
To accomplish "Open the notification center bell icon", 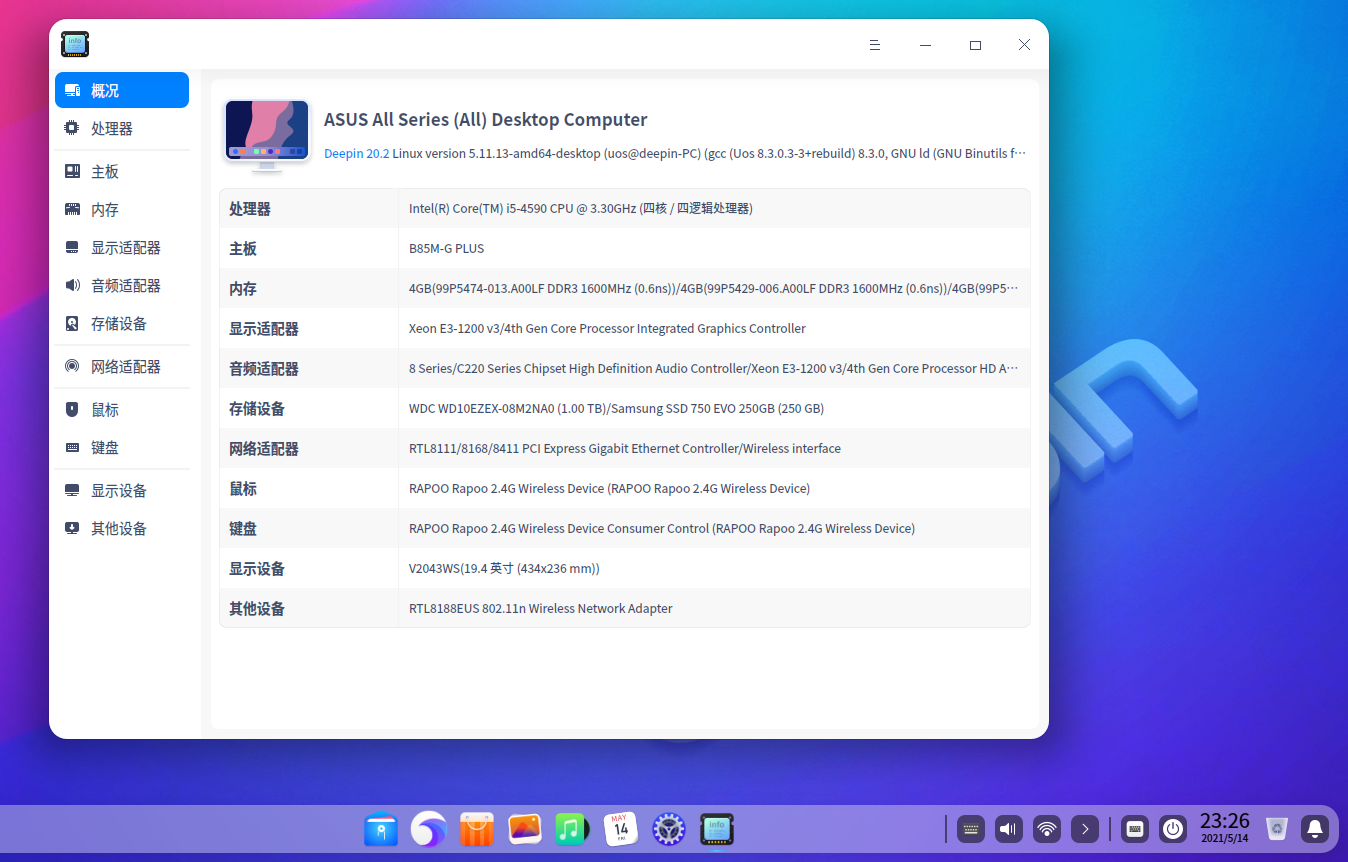I will pos(1316,829).
